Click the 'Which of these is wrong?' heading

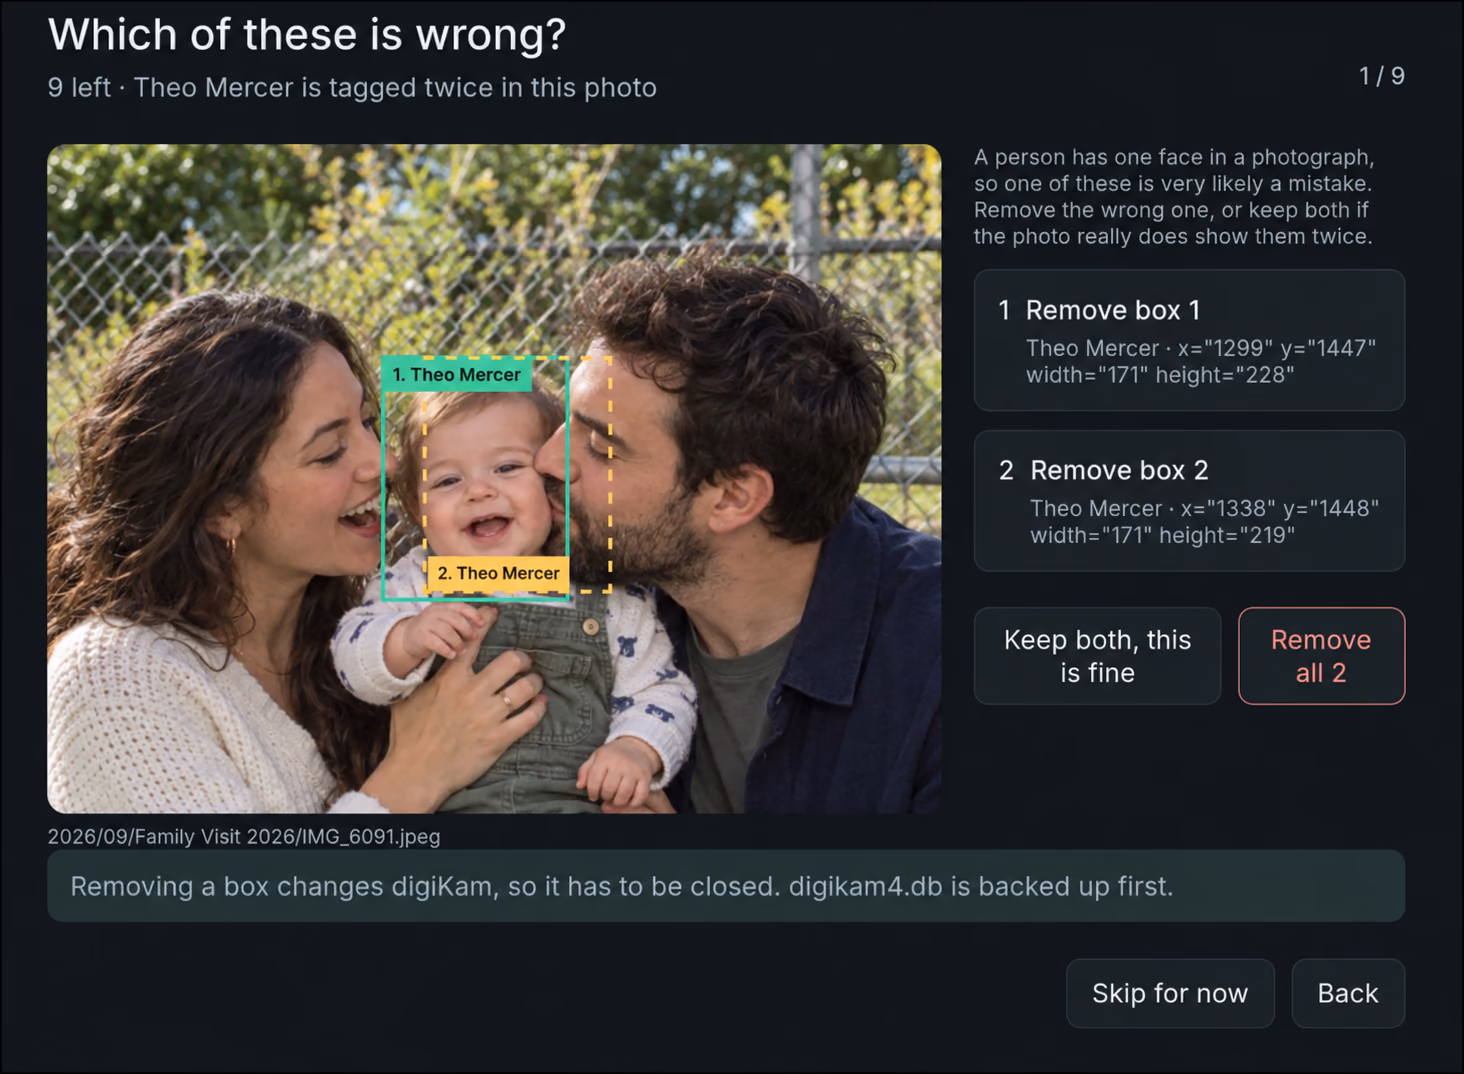point(307,34)
